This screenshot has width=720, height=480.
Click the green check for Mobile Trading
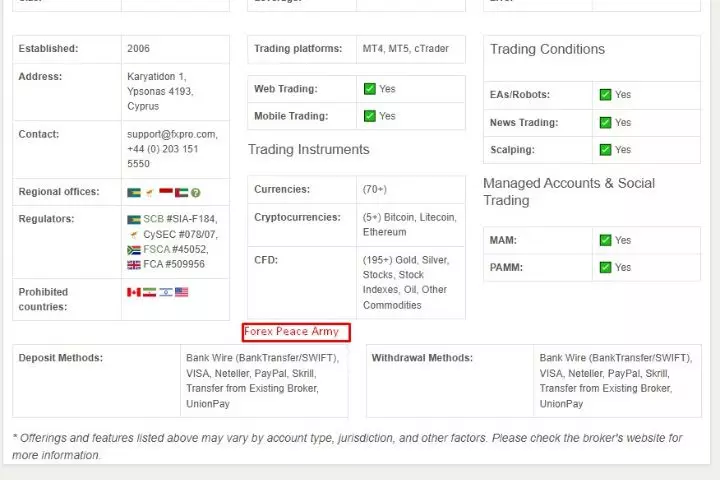click(x=370, y=116)
